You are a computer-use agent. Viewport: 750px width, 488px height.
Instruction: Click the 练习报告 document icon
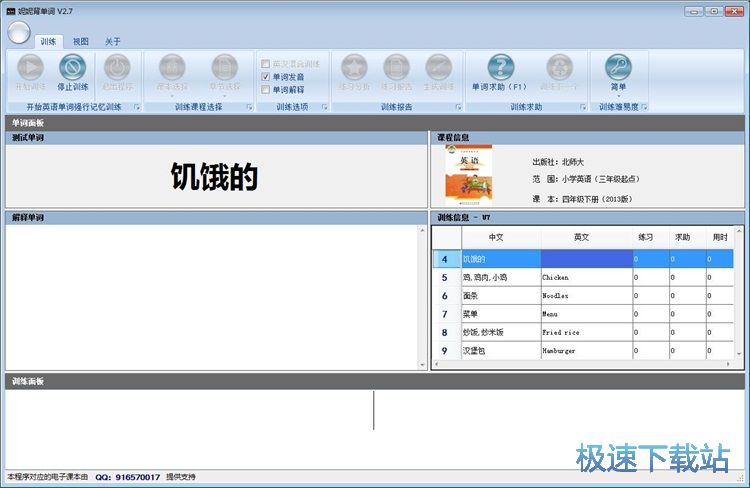coord(396,68)
